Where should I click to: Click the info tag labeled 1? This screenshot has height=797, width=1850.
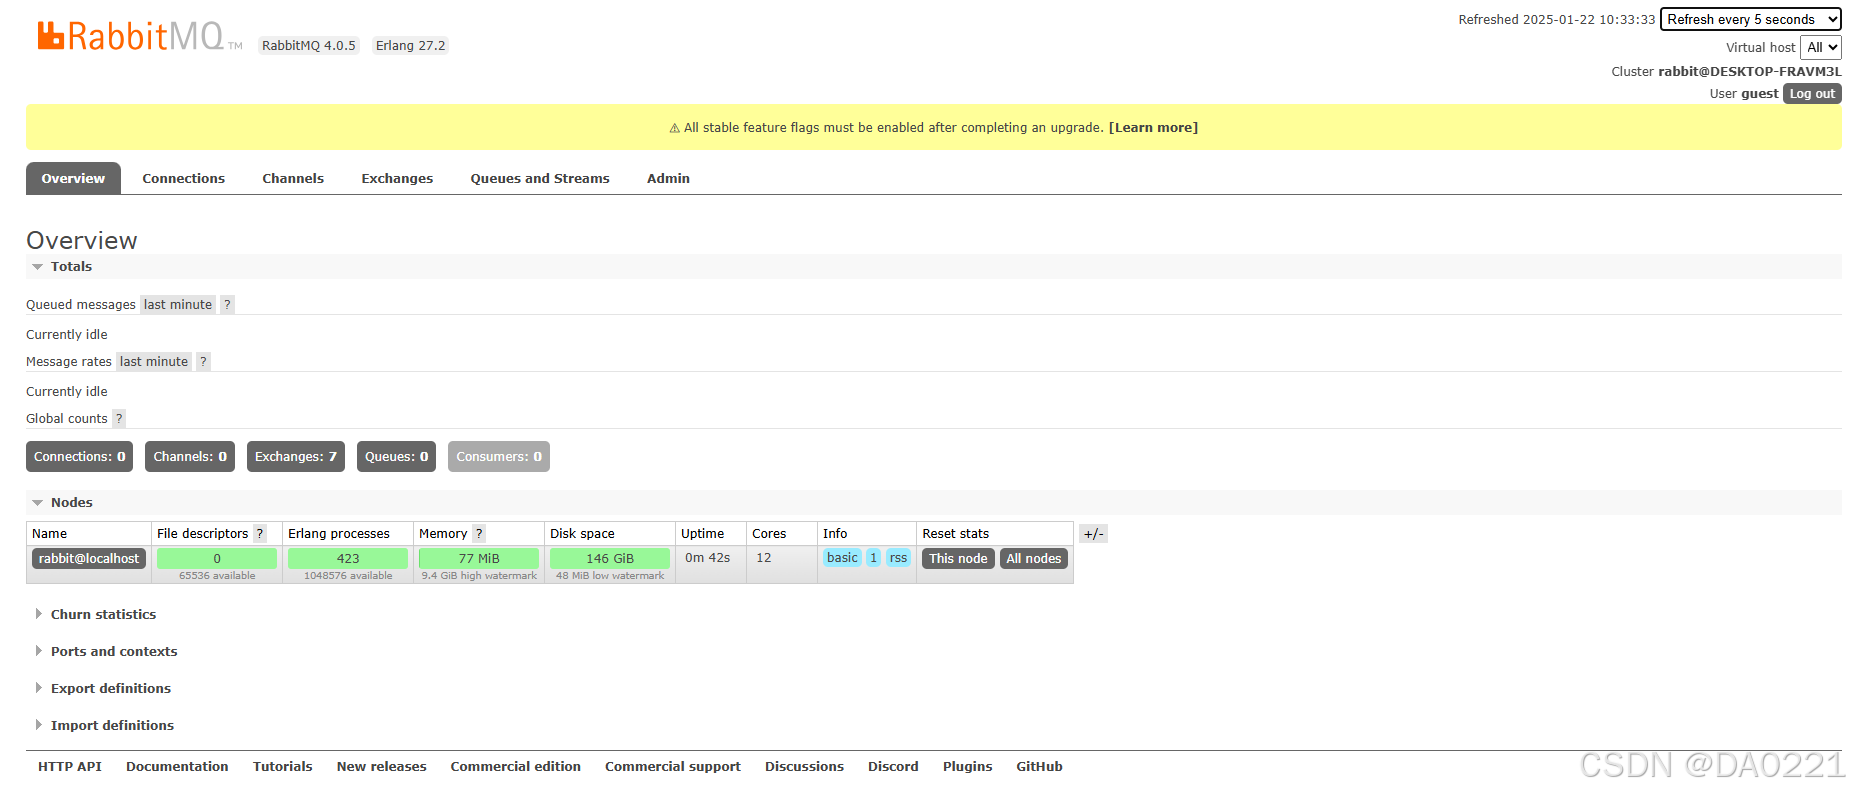(873, 558)
